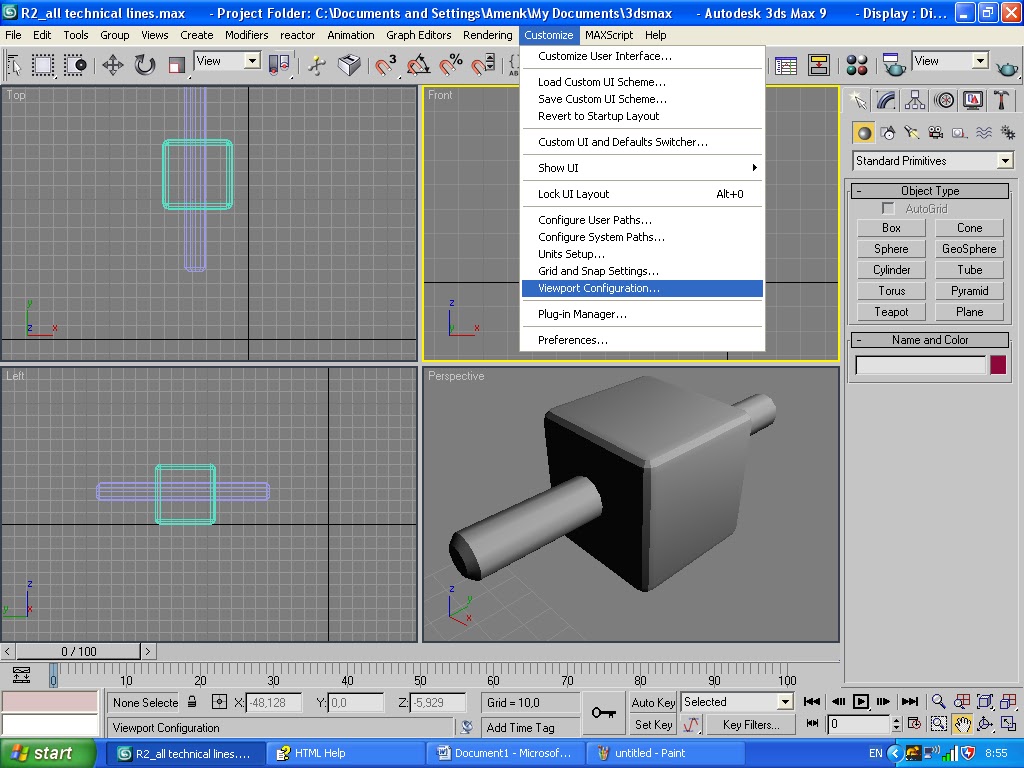The width and height of the screenshot is (1024, 768).
Task: Toggle Set Key mode button
Action: click(653, 724)
